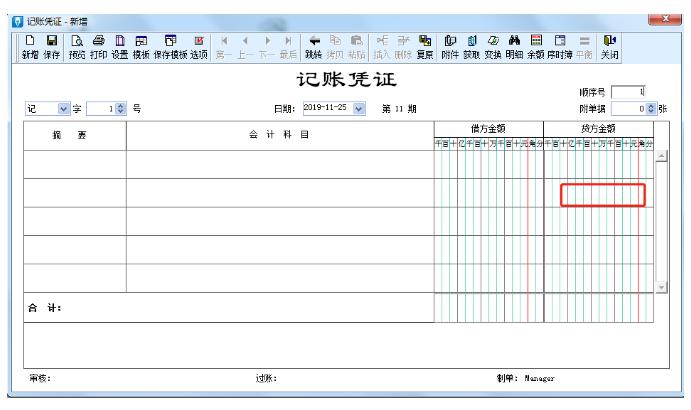Click the 合计 total label
Screen dimensions: 691x410
tap(44, 308)
